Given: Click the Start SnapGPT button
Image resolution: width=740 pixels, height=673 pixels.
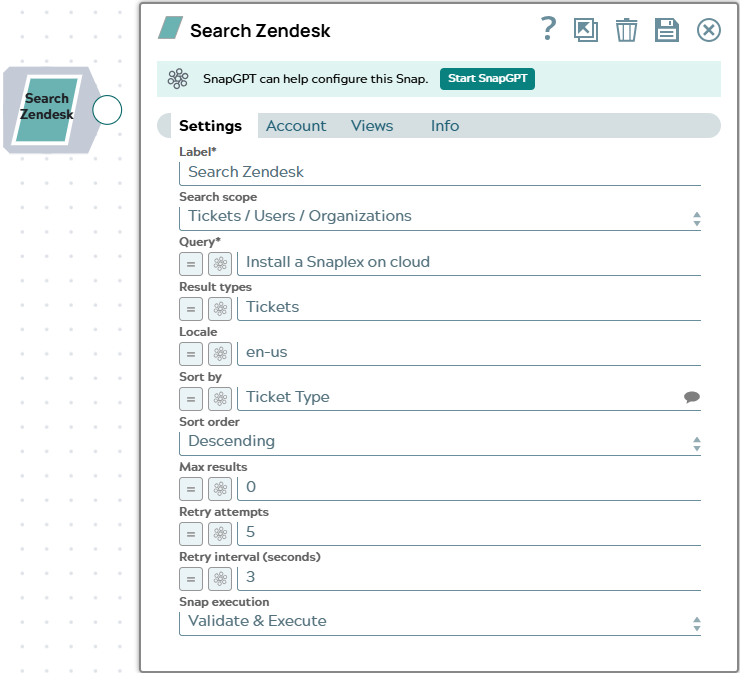Looking at the screenshot, I should pos(487,78).
